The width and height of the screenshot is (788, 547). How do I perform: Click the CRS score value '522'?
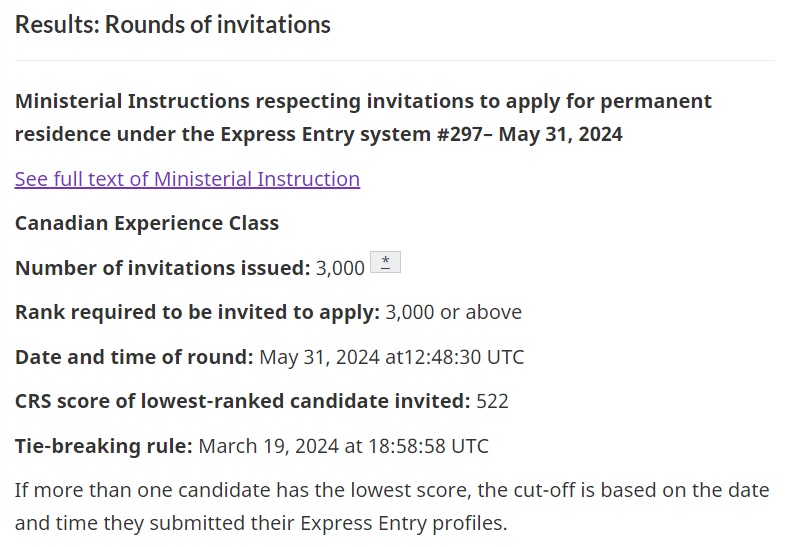pyautogui.click(x=492, y=401)
